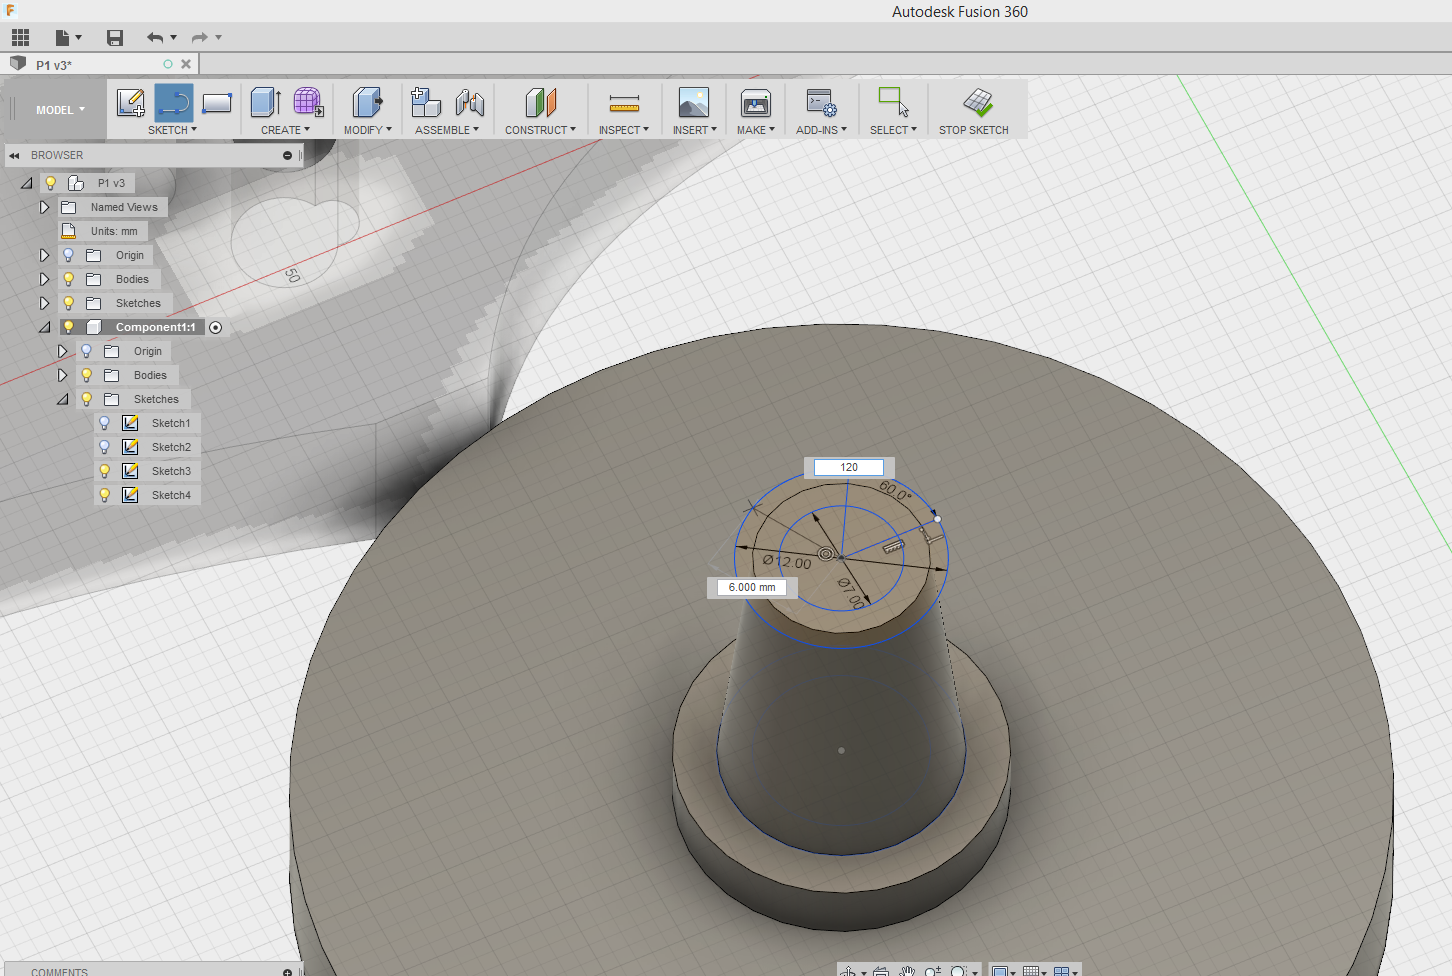1452x976 pixels.
Task: Select the Press Pull tool icon
Action: pyautogui.click(x=367, y=102)
